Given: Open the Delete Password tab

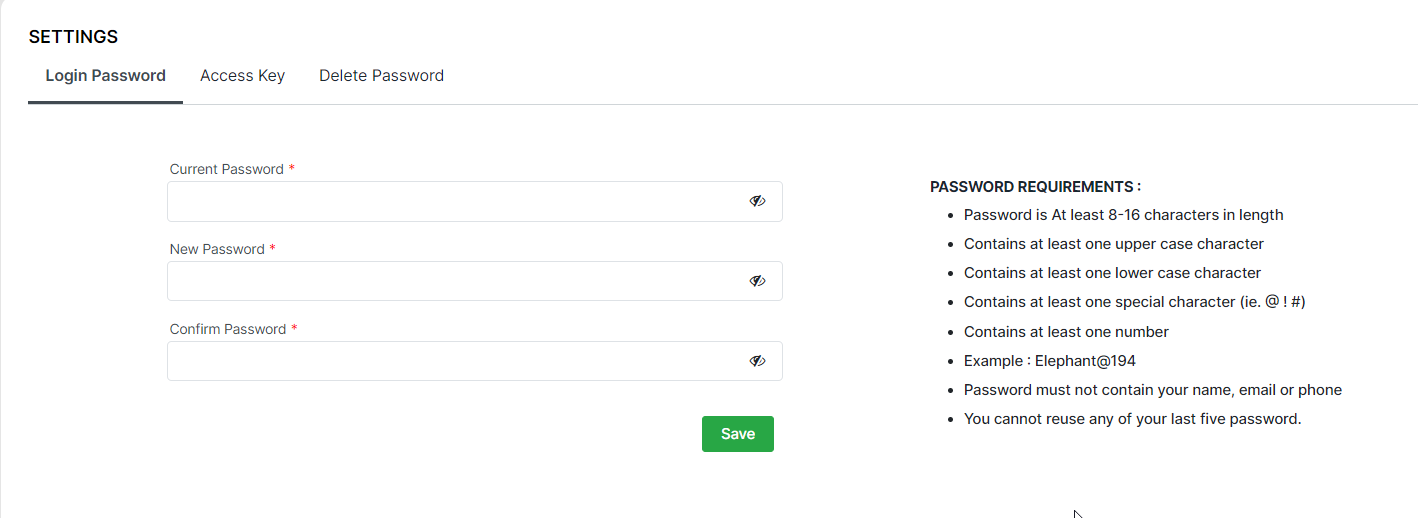Looking at the screenshot, I should click(x=381, y=76).
